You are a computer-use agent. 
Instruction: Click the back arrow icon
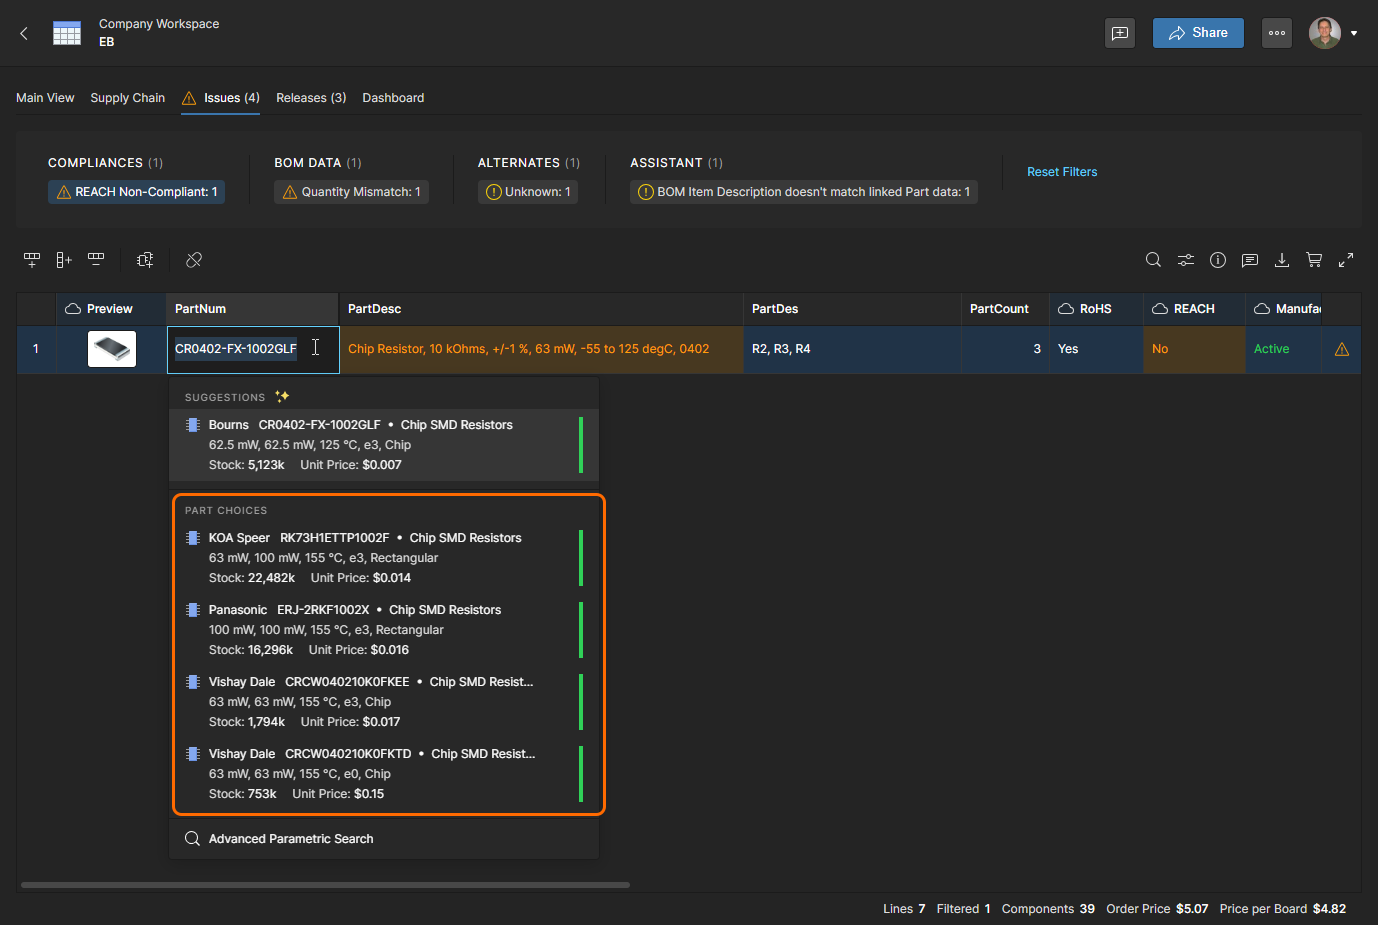point(24,33)
